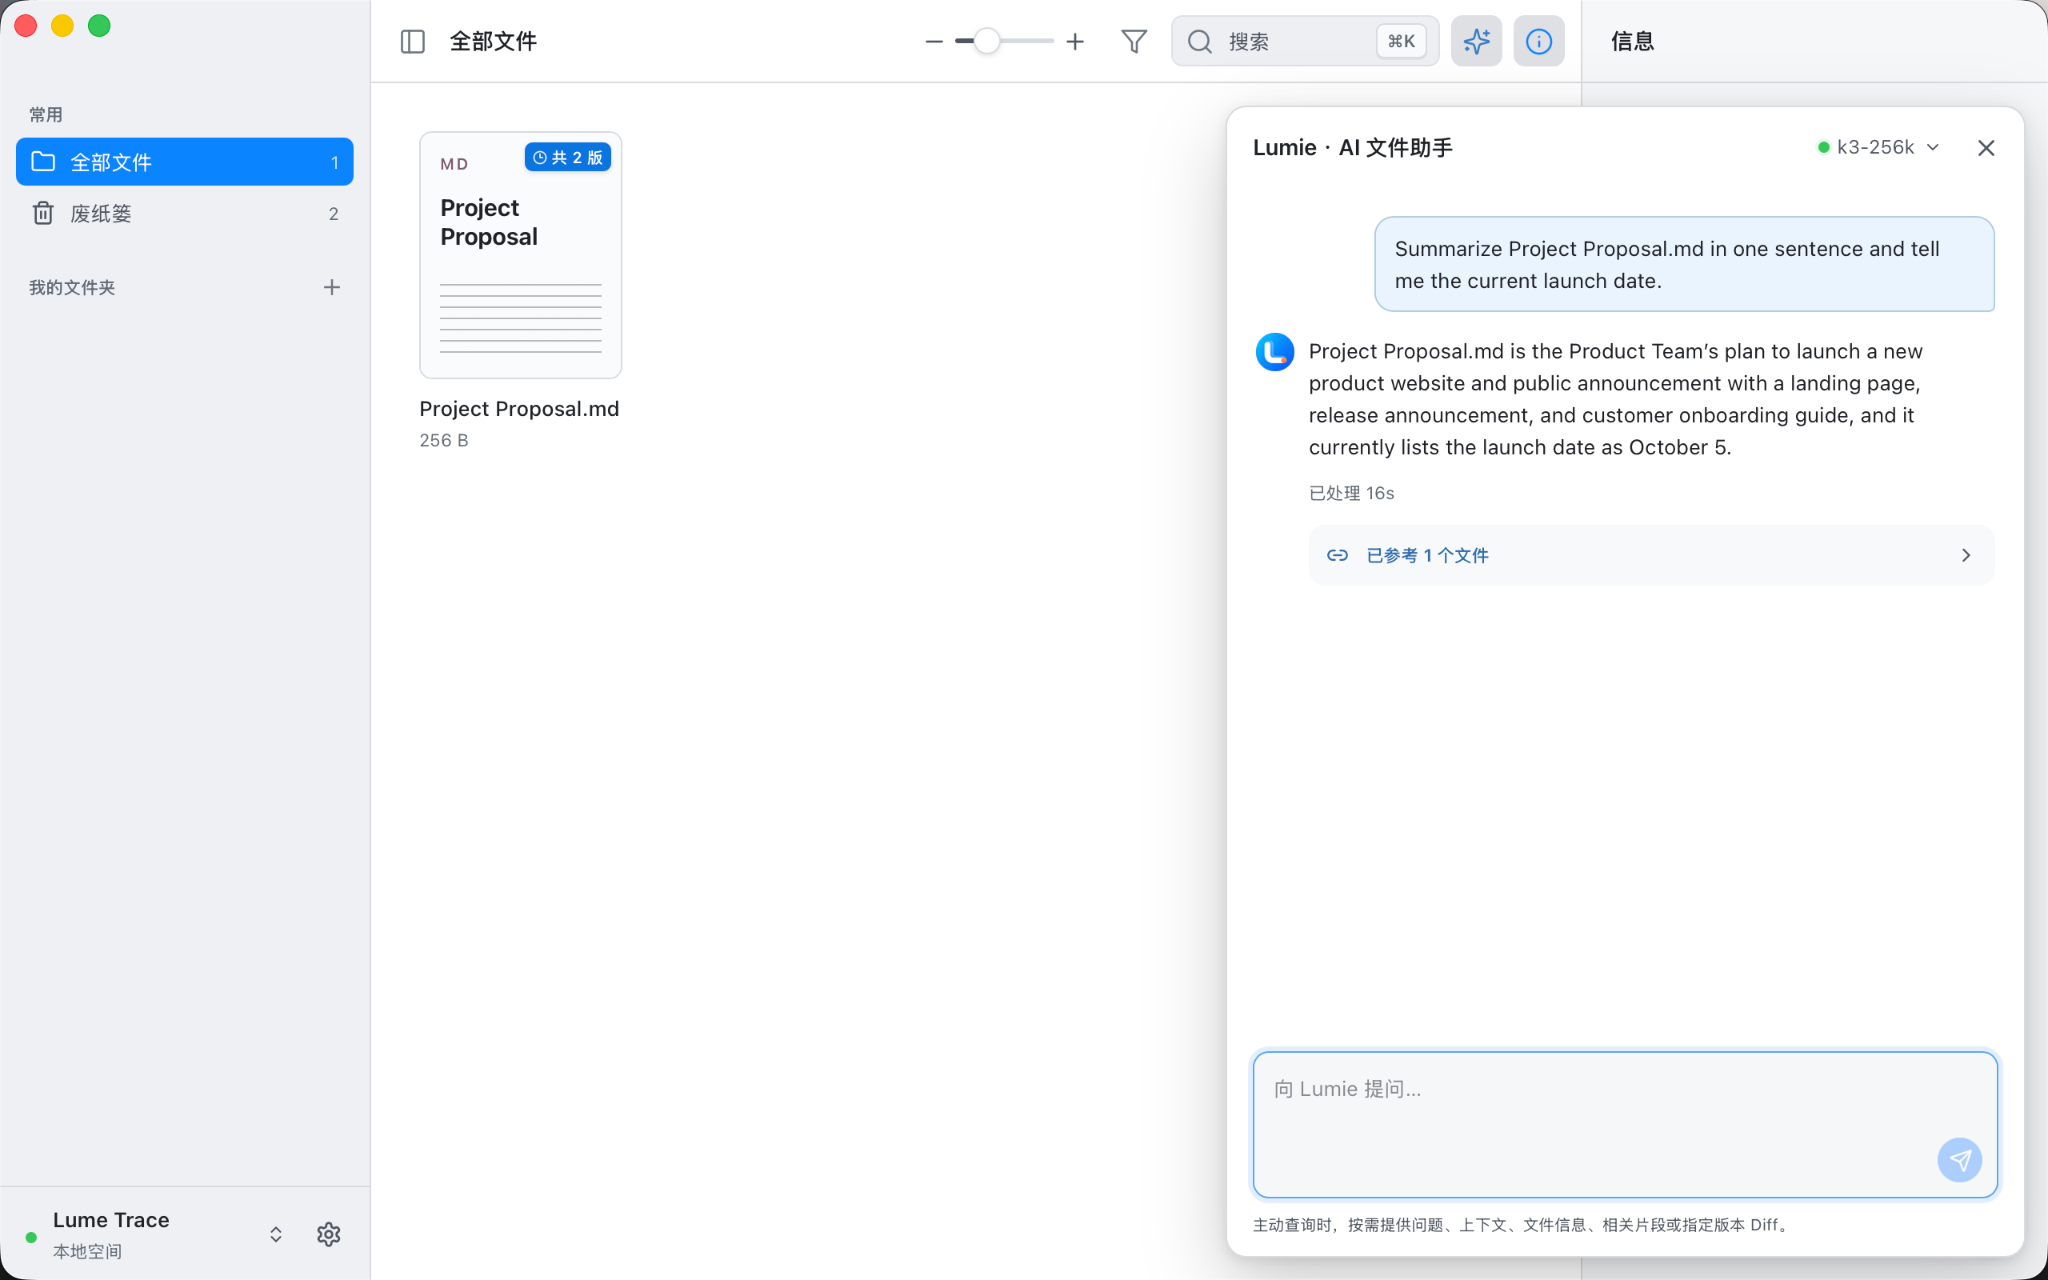The height and width of the screenshot is (1280, 2048).
Task: Click the 已处理 16s status text
Action: pyautogui.click(x=1351, y=493)
